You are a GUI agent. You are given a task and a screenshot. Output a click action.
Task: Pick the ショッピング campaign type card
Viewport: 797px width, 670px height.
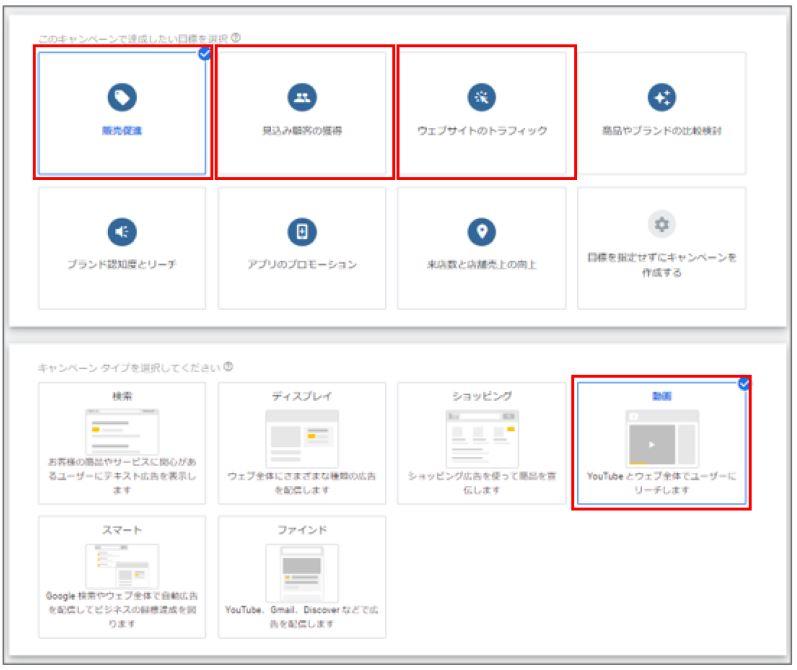pos(481,443)
